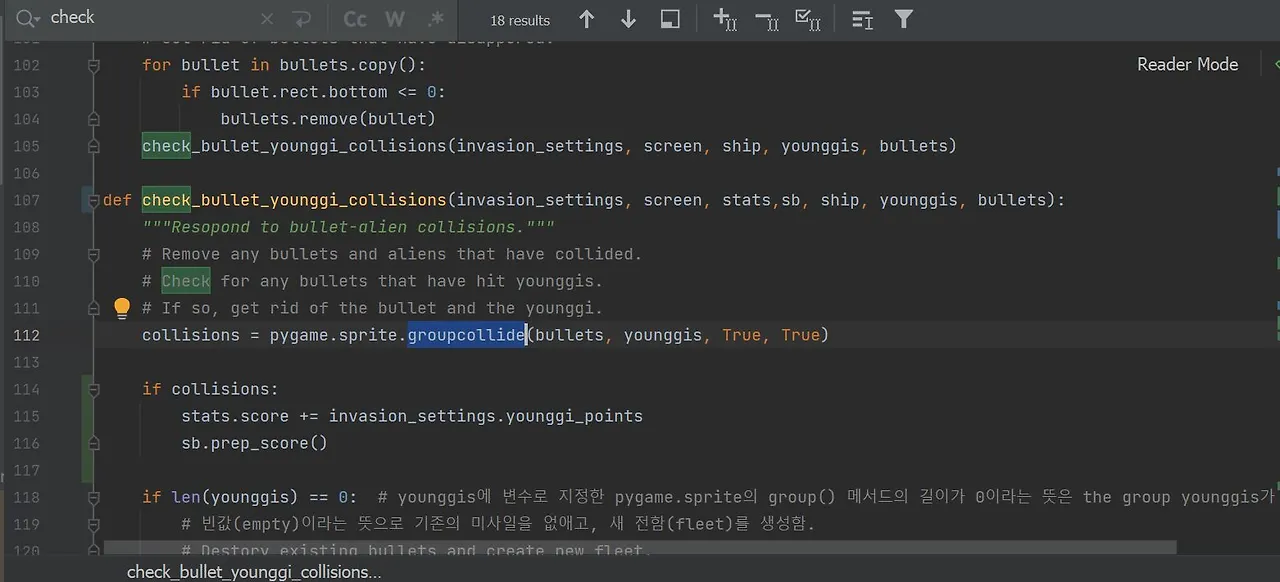Go to previous occurrence with up arrow
1280x582 pixels.
pos(587,19)
